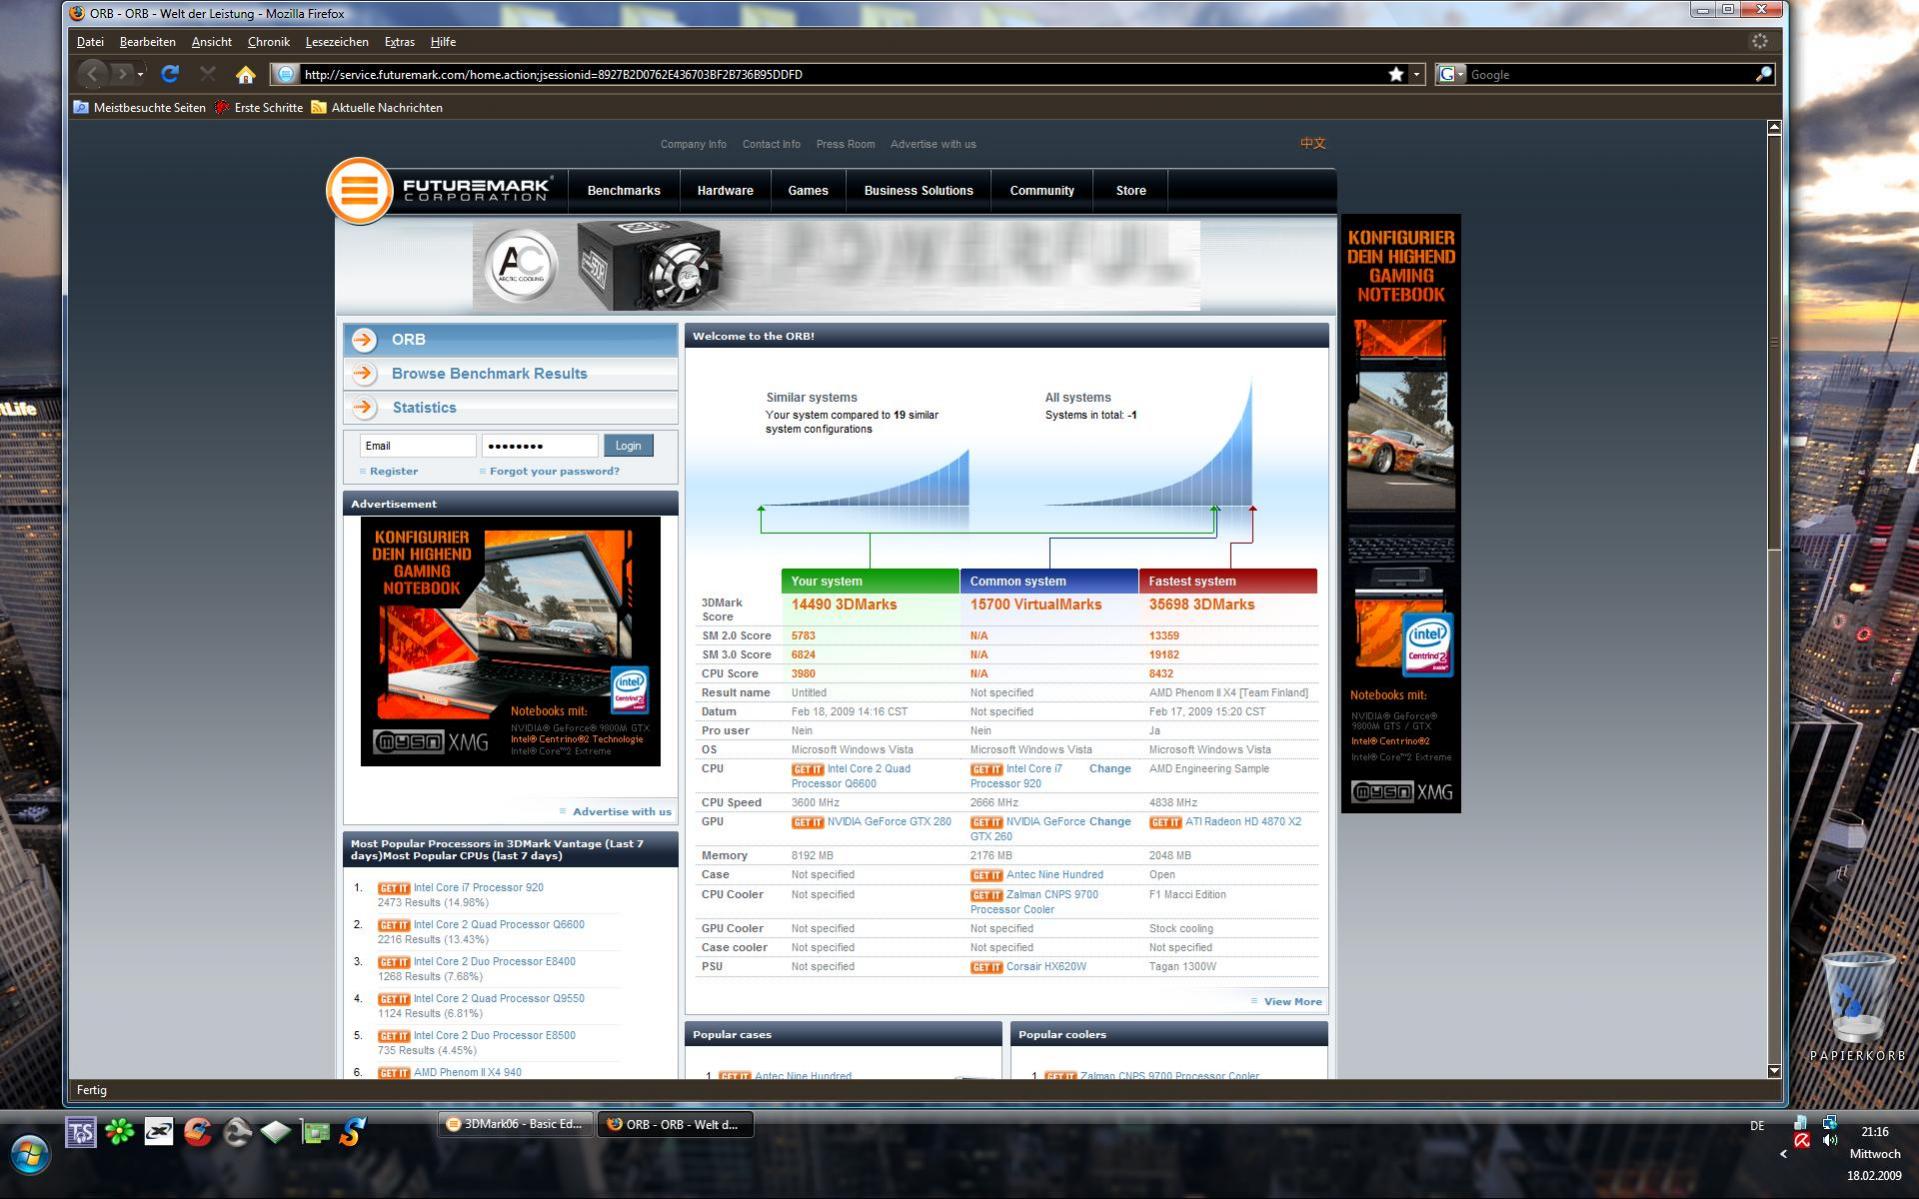Click the Firefox forward arrow button
The width and height of the screenshot is (1919, 1199).
coord(121,74)
